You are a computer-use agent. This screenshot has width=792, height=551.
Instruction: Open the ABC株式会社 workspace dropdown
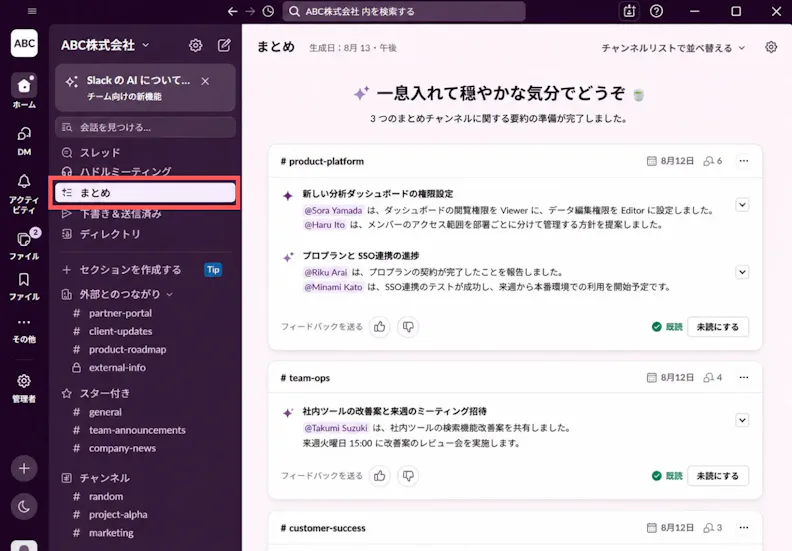point(145,45)
